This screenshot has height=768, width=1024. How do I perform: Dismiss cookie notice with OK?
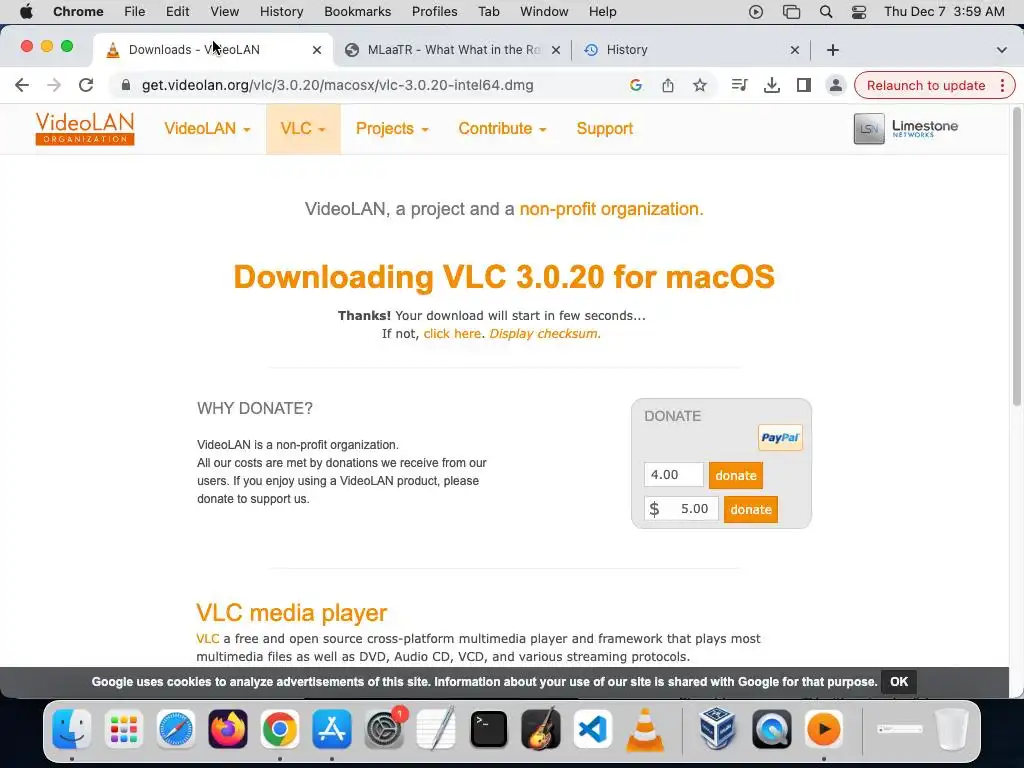click(x=899, y=682)
